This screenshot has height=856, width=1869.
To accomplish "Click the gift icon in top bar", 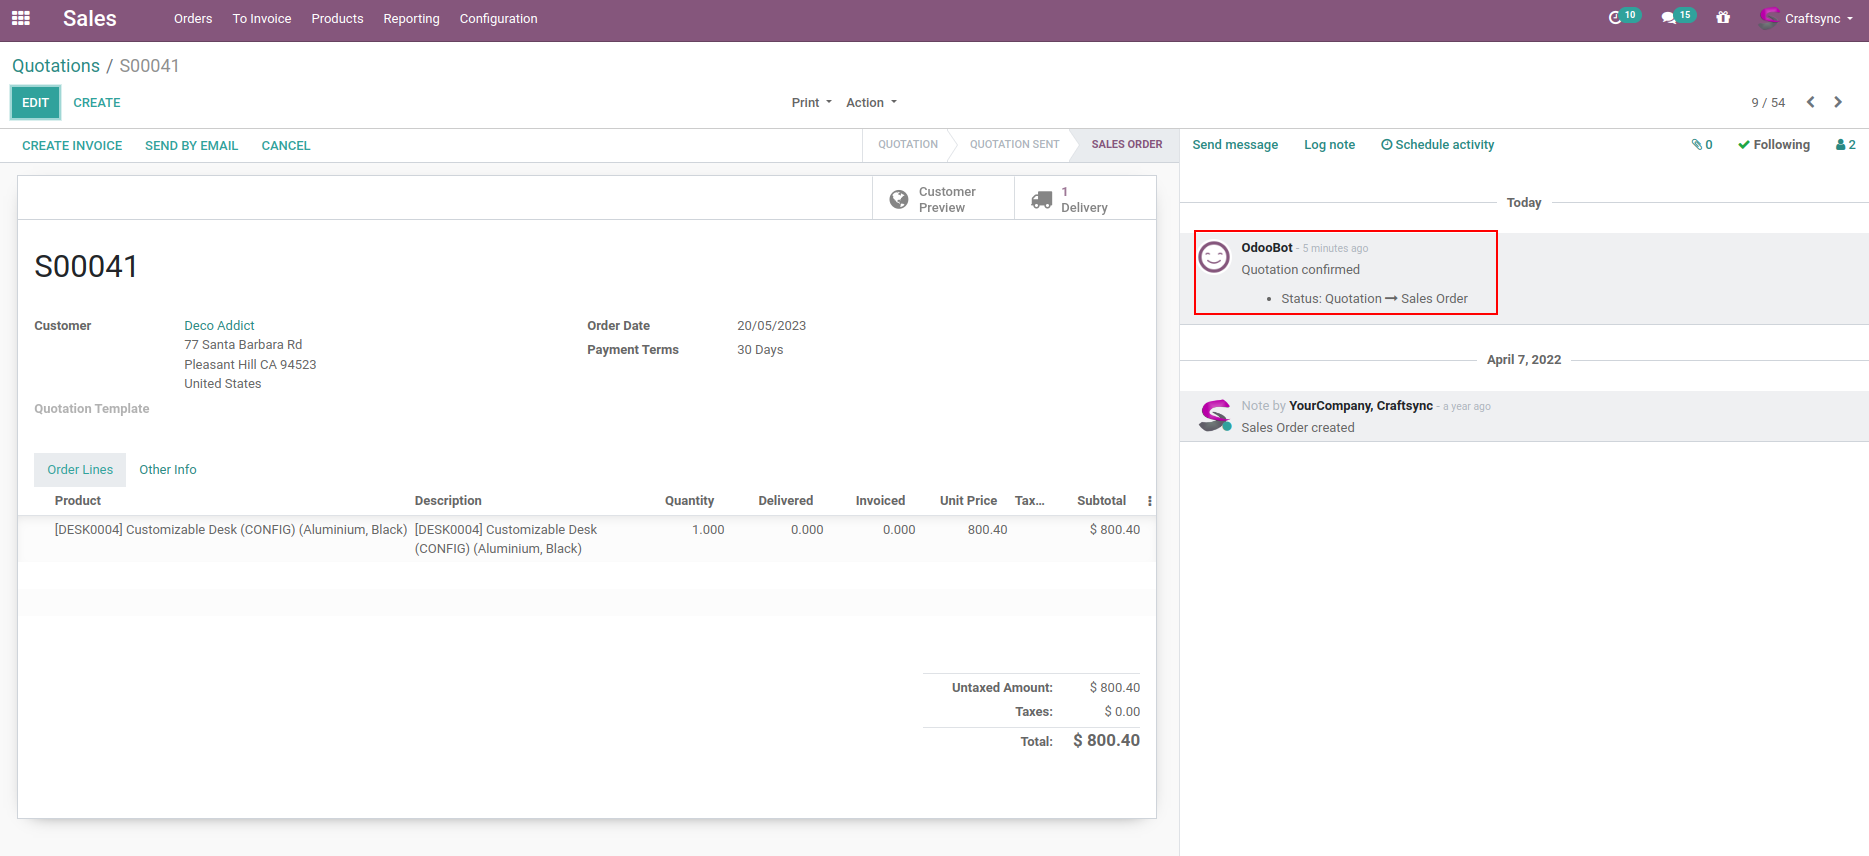I will click(1723, 18).
